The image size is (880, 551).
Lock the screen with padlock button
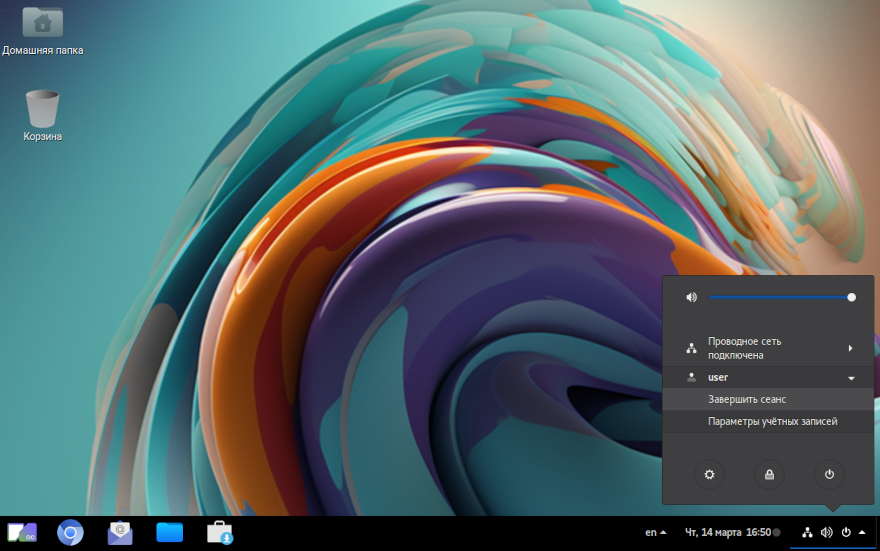(x=769, y=474)
